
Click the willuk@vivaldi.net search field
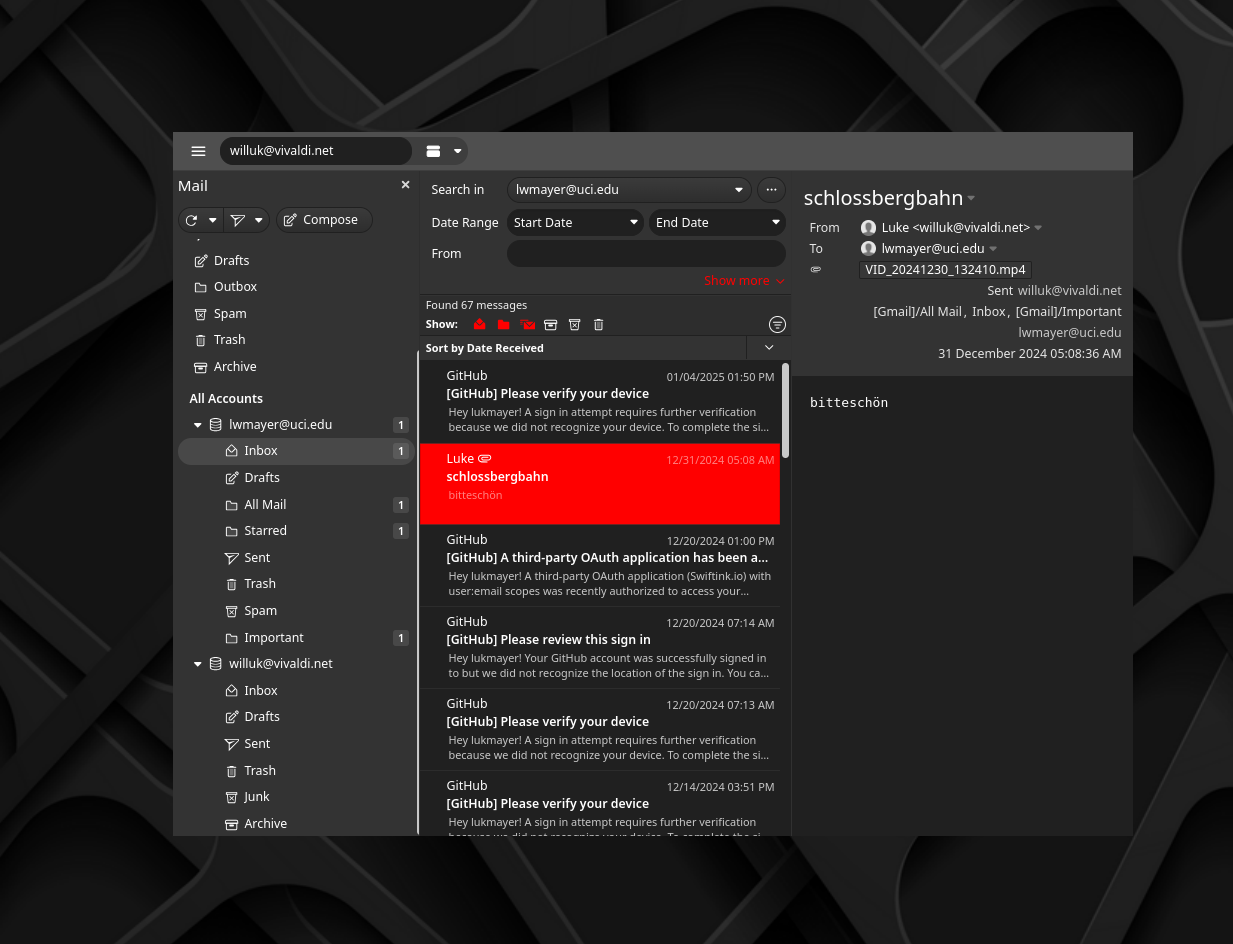coord(316,151)
